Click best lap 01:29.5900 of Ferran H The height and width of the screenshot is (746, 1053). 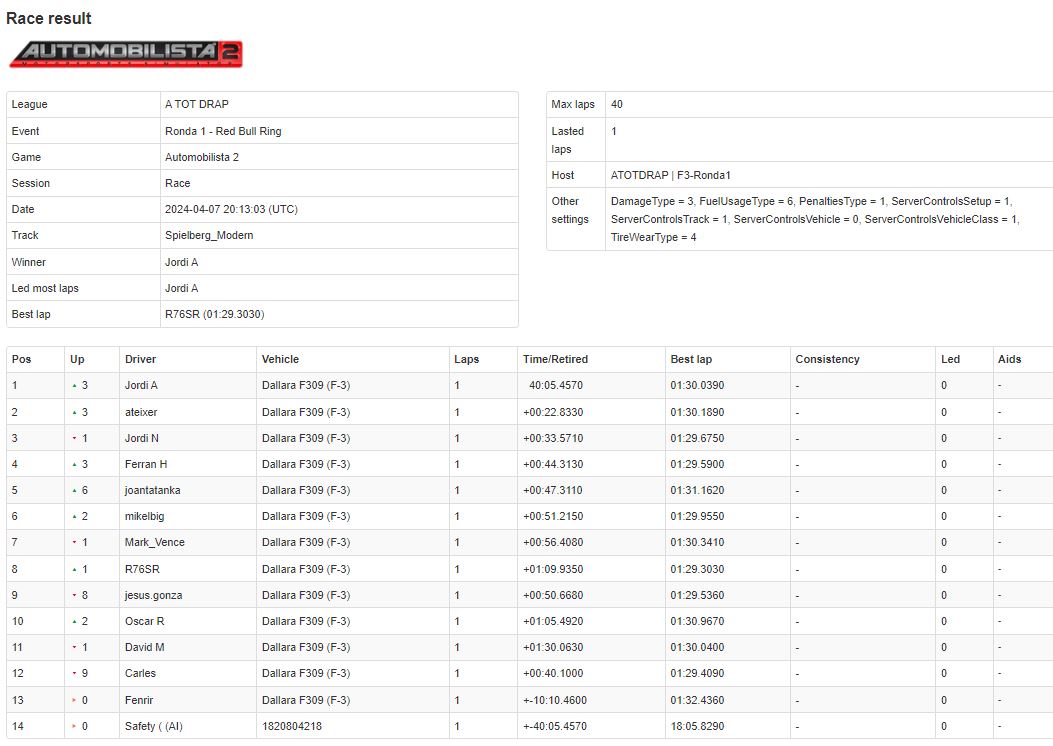coord(697,464)
